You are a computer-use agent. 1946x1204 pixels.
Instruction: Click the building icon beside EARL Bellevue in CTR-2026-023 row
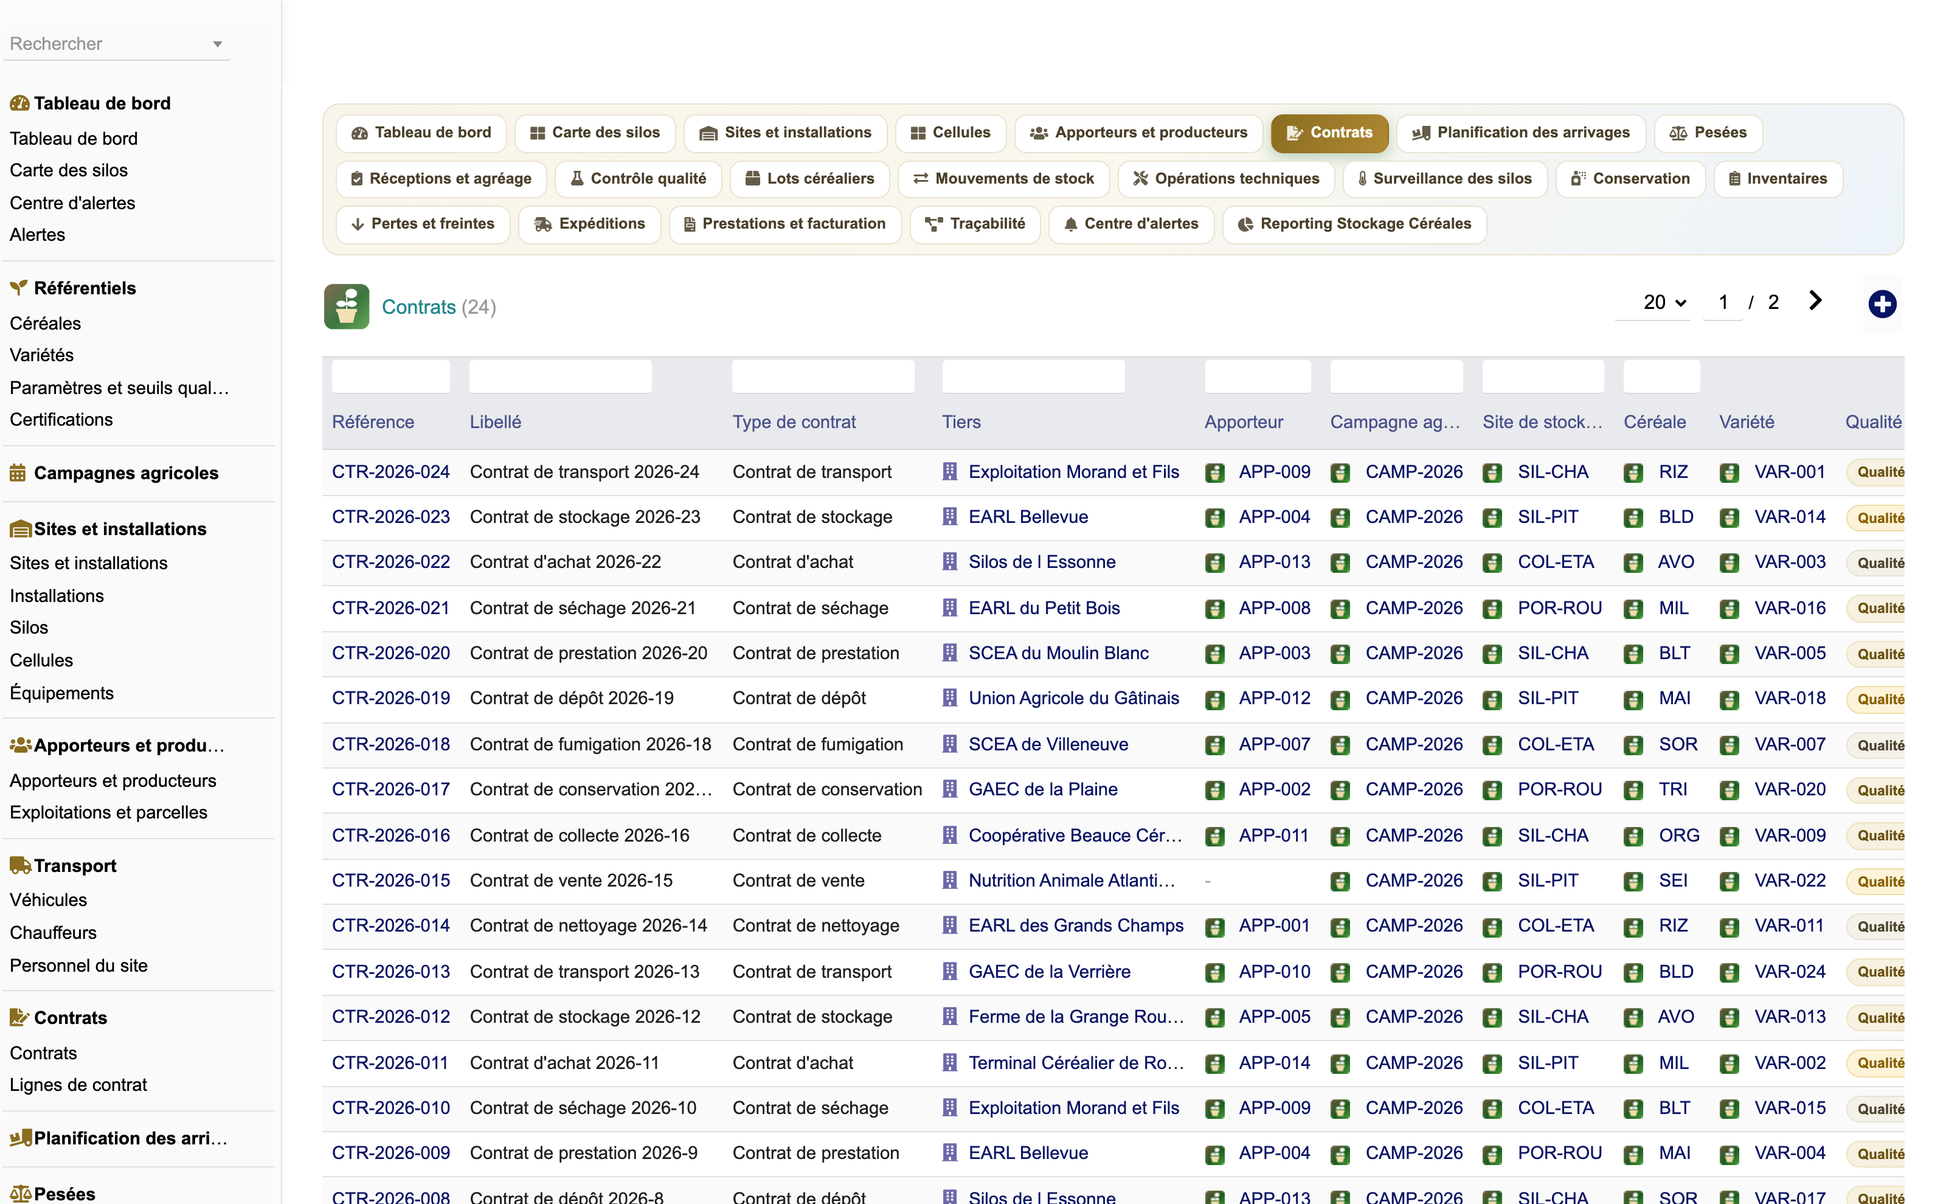(950, 517)
